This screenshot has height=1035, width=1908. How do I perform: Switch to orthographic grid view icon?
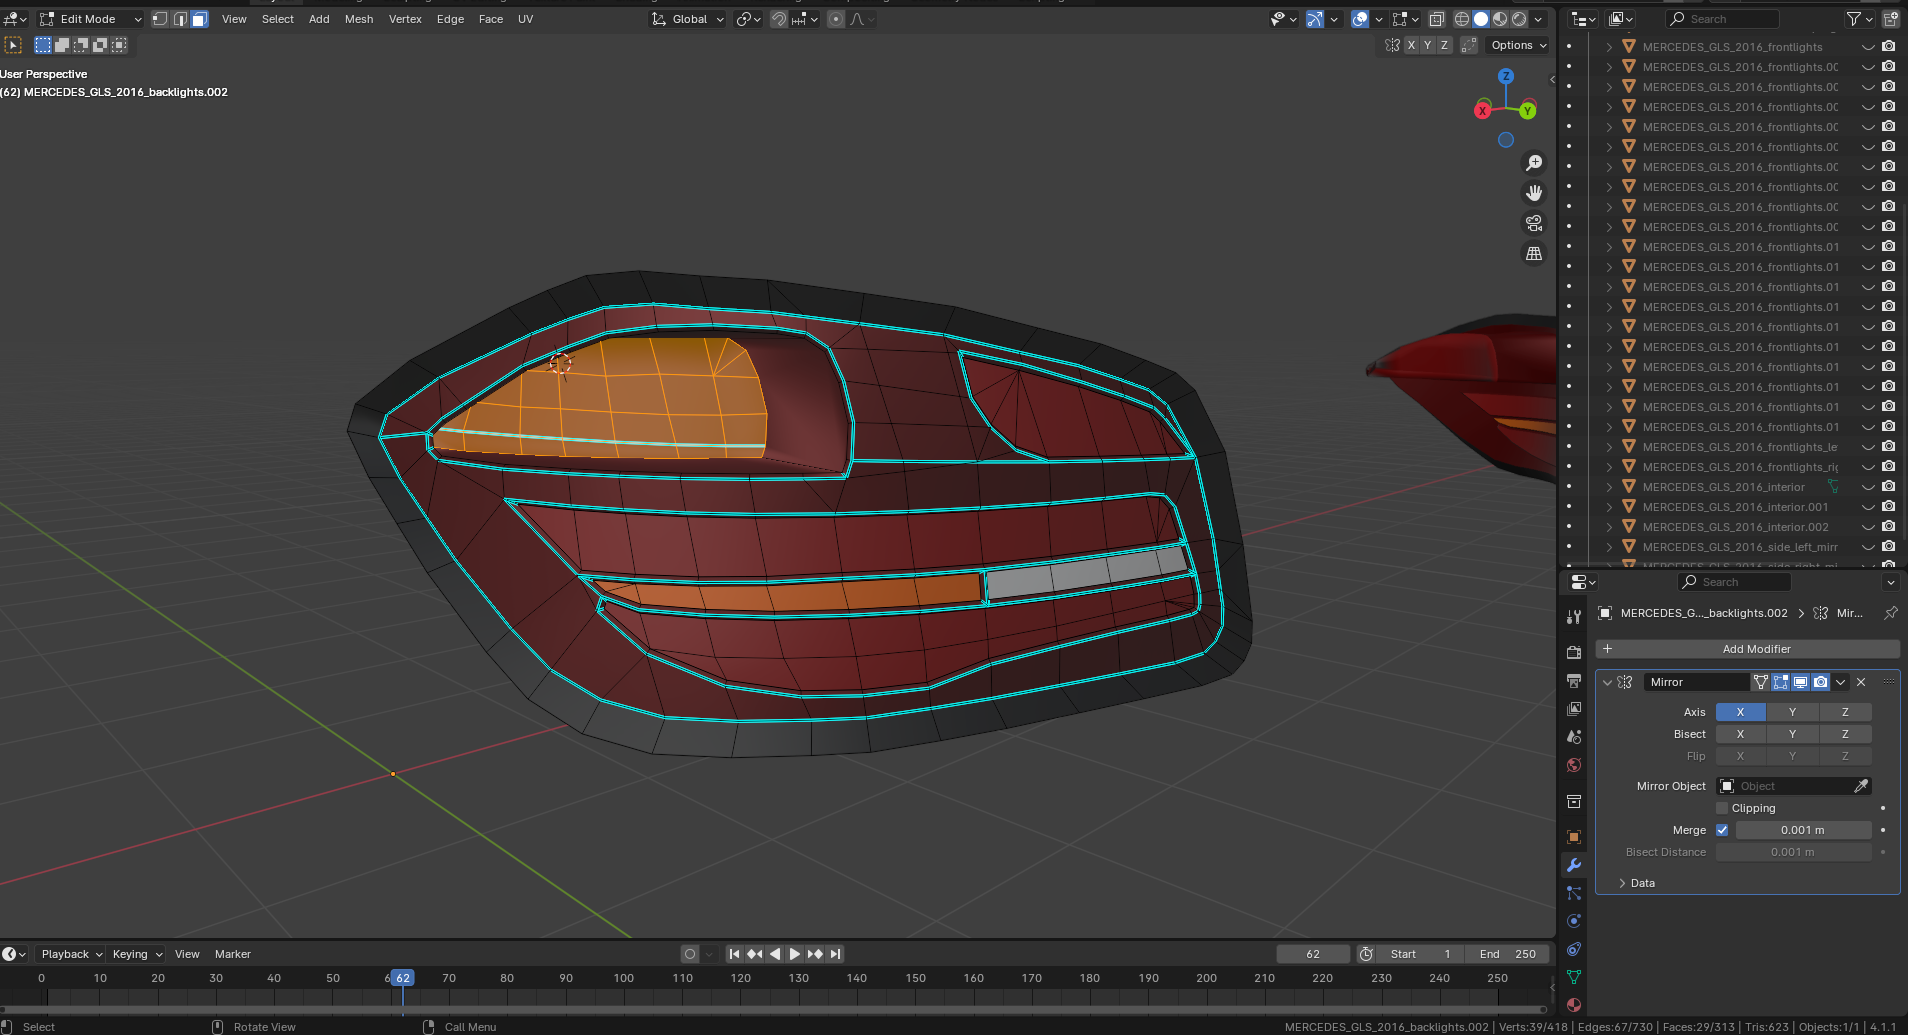tap(1534, 254)
